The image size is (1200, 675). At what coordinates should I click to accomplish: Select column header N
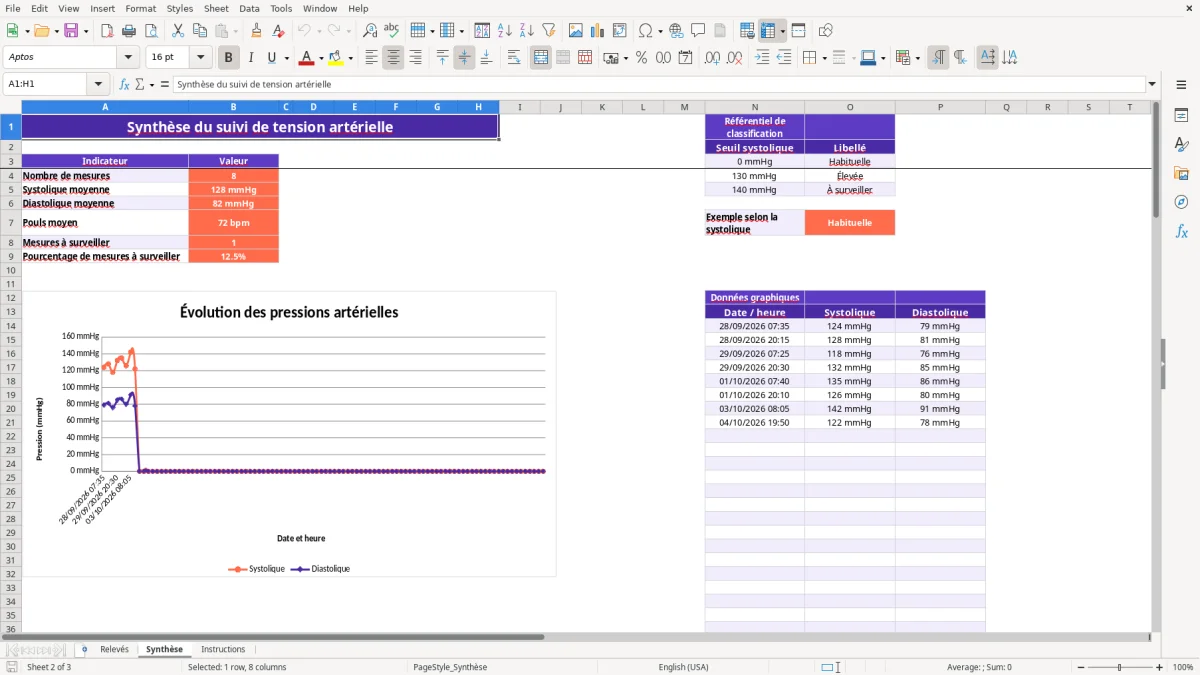click(x=754, y=107)
